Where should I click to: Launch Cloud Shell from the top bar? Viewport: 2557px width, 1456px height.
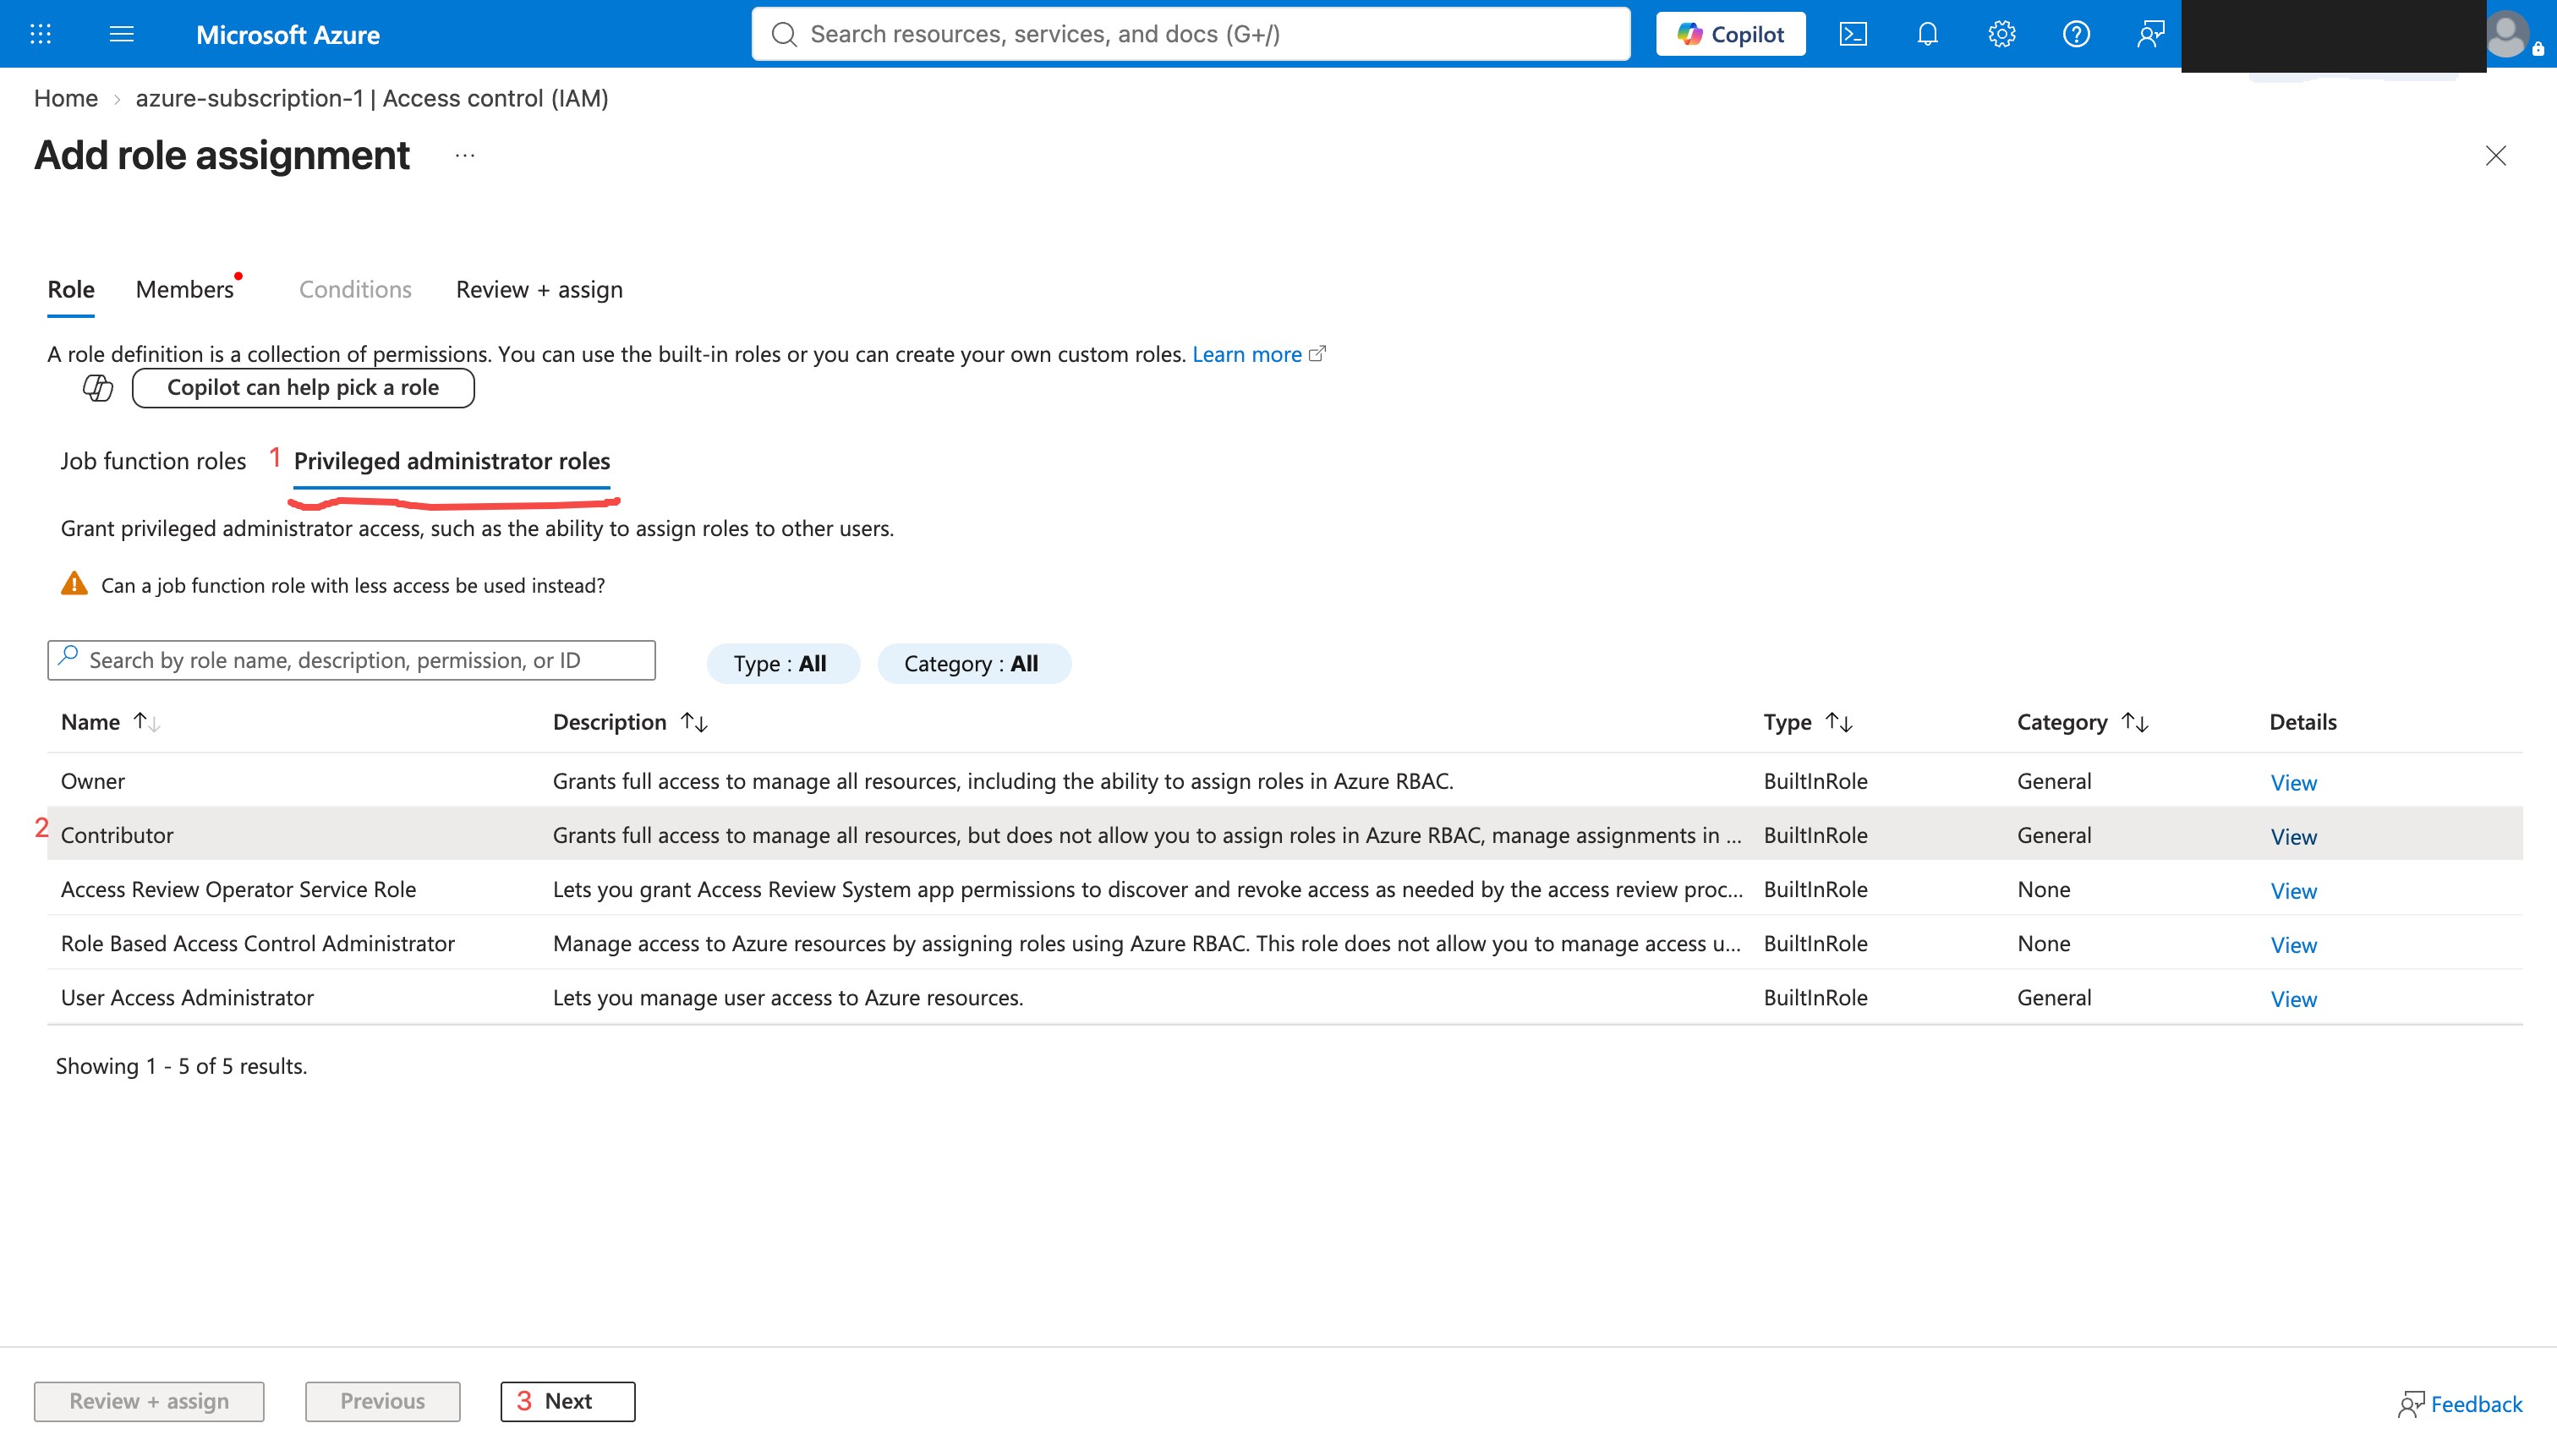click(x=1853, y=34)
